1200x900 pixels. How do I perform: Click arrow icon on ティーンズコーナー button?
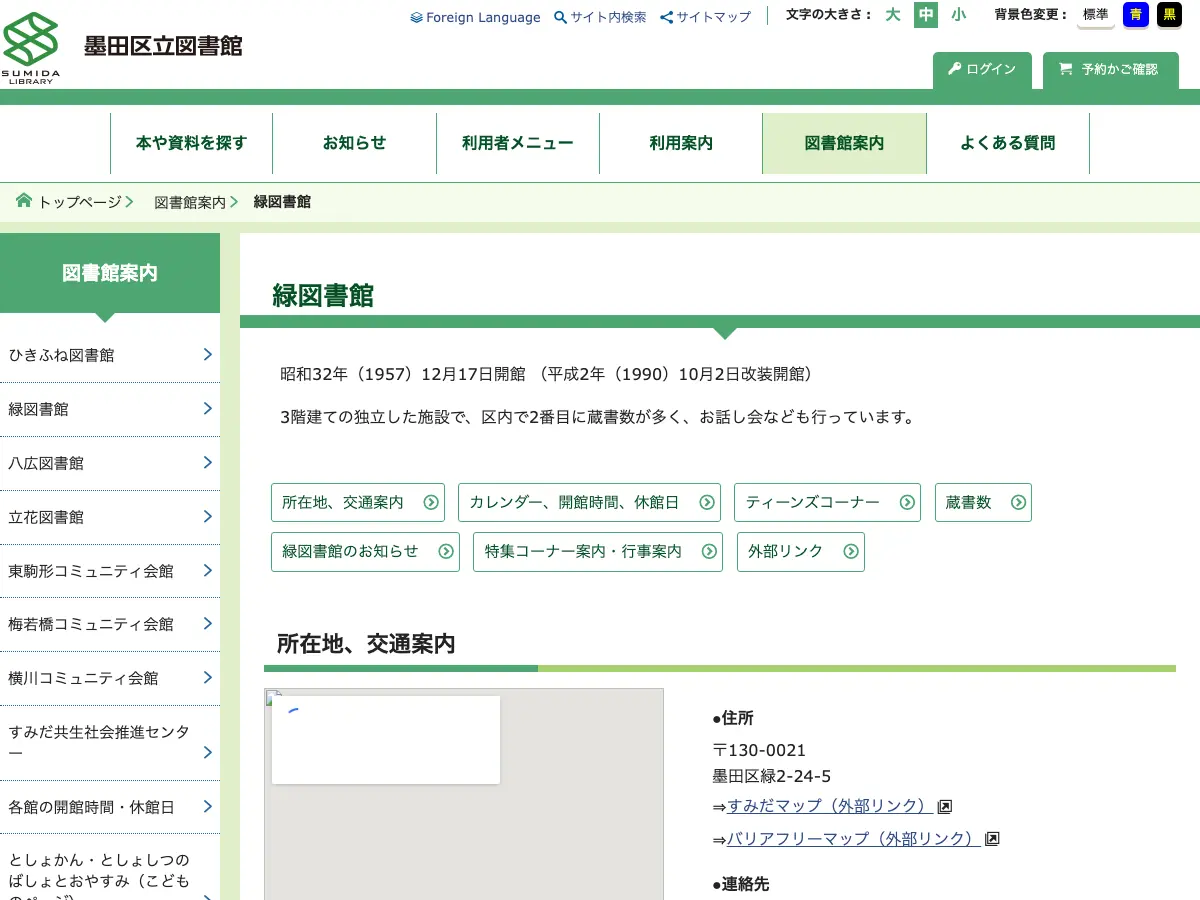pyautogui.click(x=907, y=502)
